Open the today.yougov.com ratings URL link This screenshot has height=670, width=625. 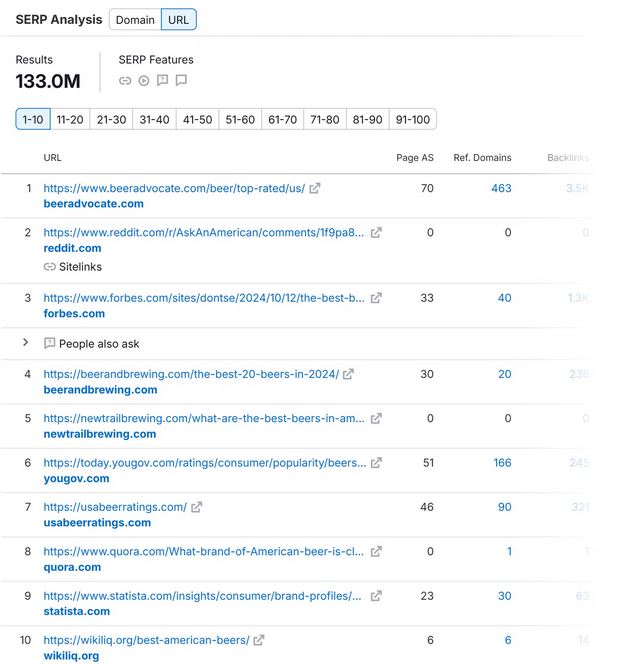pos(205,463)
